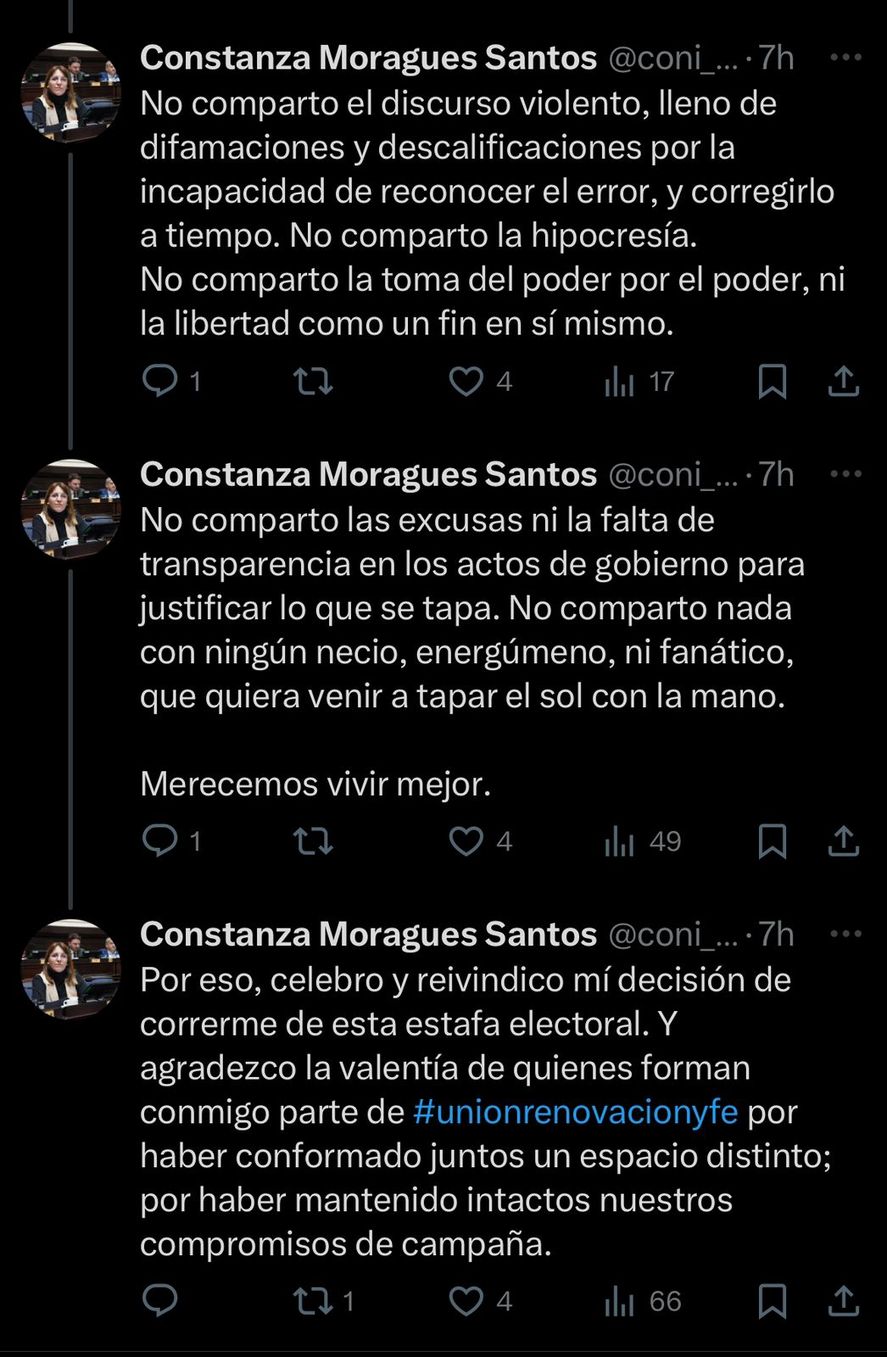Bookmark the 'Merecemos vivir mejor' tweet

(773, 841)
